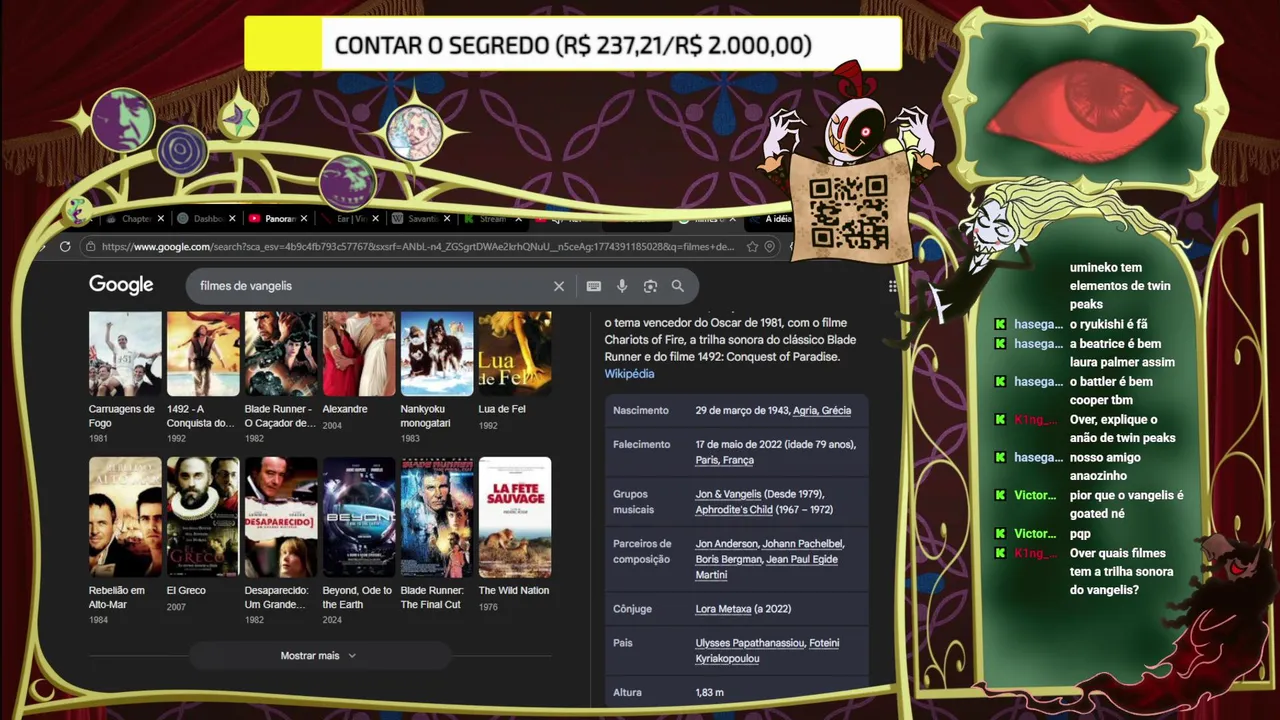Open the Lua de Fel poster
This screenshot has width=1280, height=720.
click(515, 353)
